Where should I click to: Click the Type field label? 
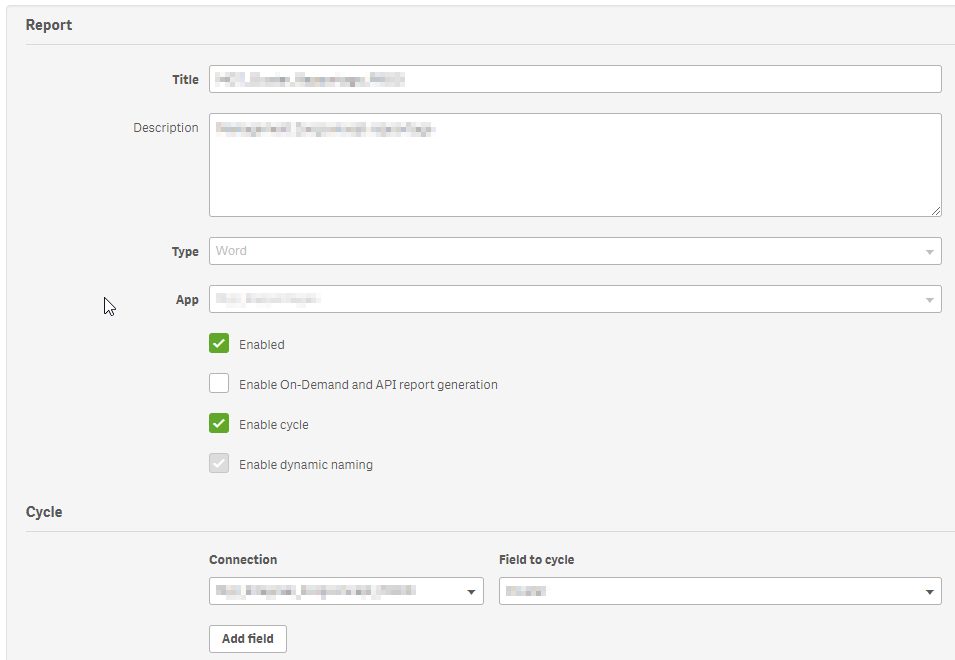(185, 252)
